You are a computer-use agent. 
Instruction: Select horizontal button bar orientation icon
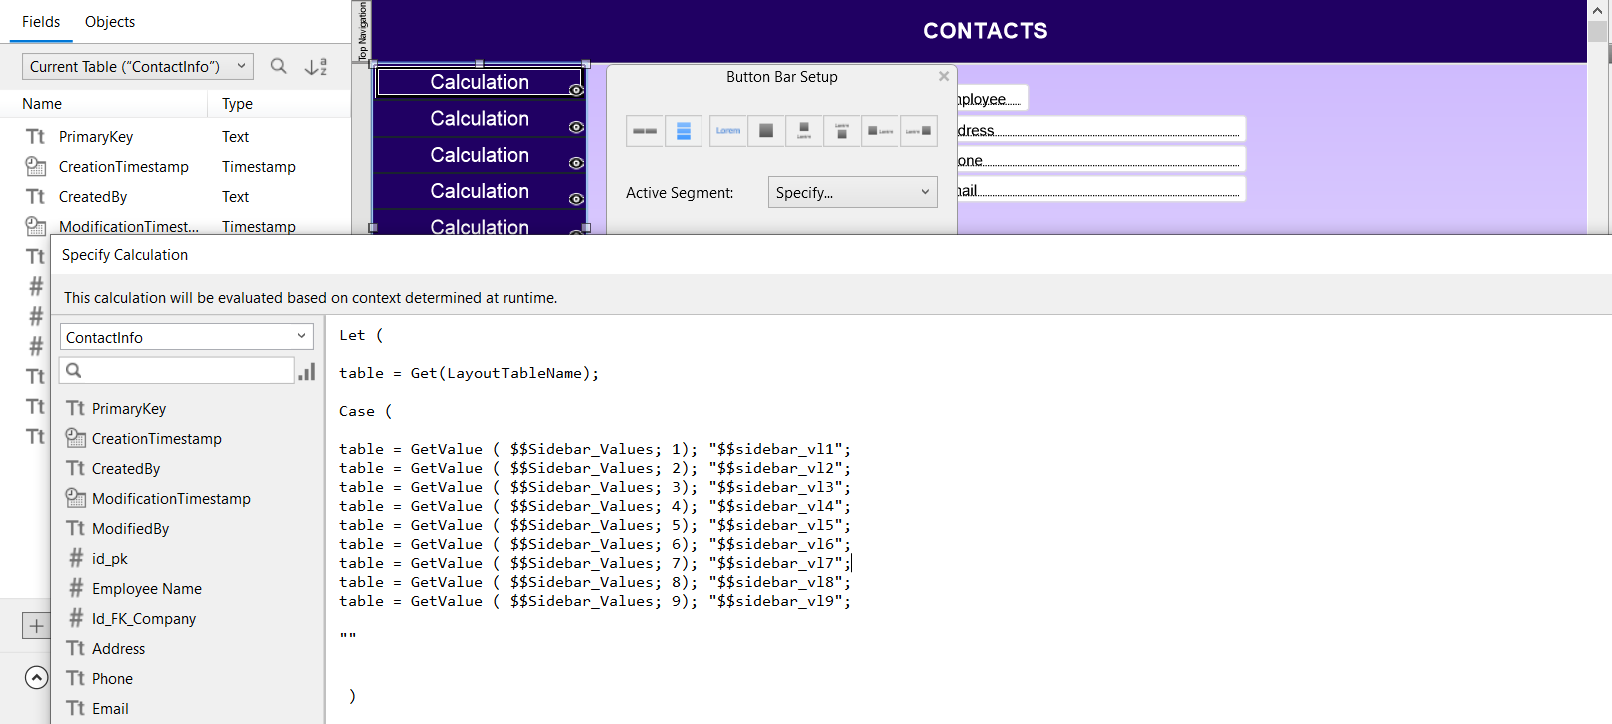pyautogui.click(x=645, y=131)
